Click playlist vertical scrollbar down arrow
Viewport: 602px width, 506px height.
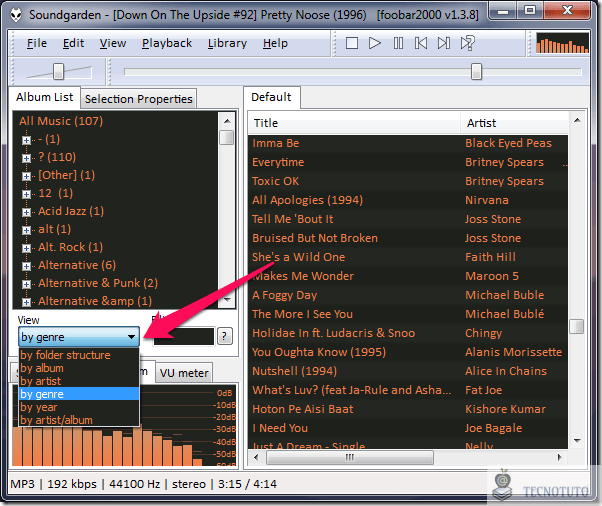[x=577, y=441]
